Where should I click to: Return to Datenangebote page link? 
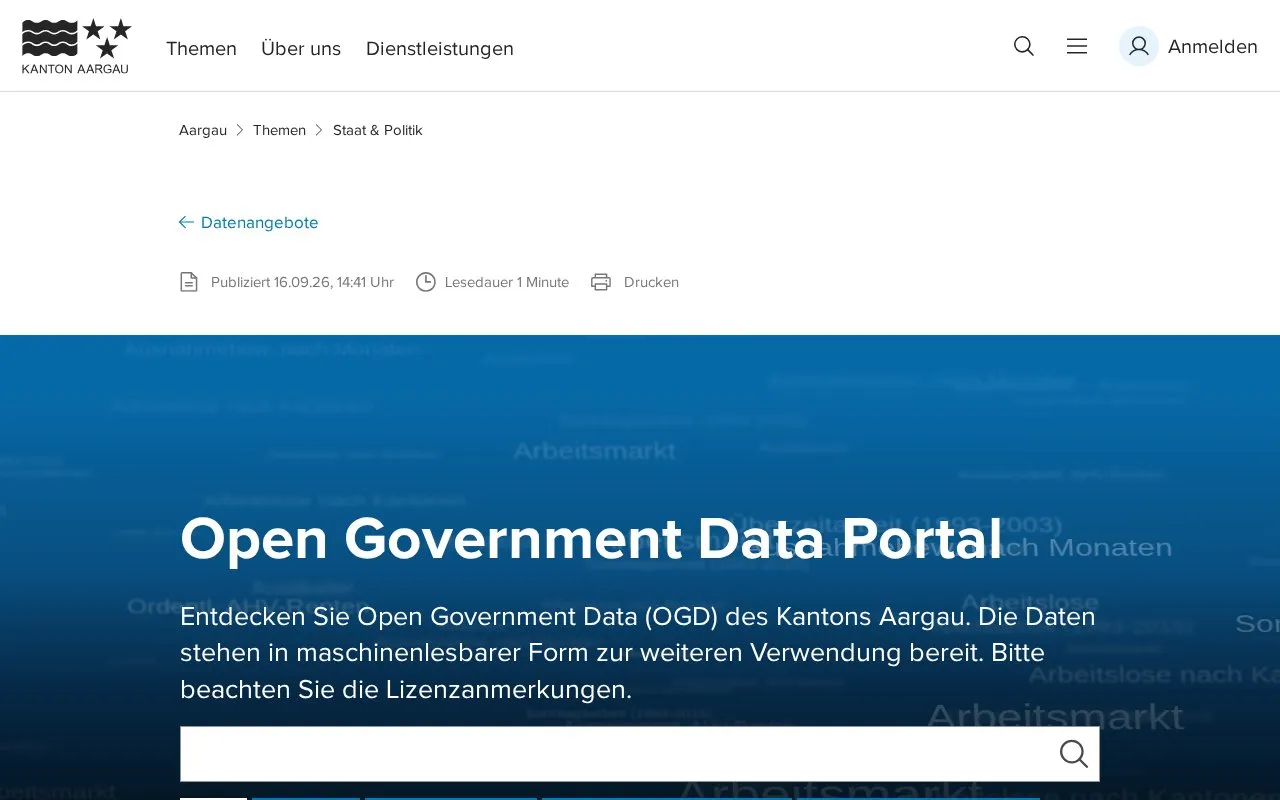click(x=260, y=222)
